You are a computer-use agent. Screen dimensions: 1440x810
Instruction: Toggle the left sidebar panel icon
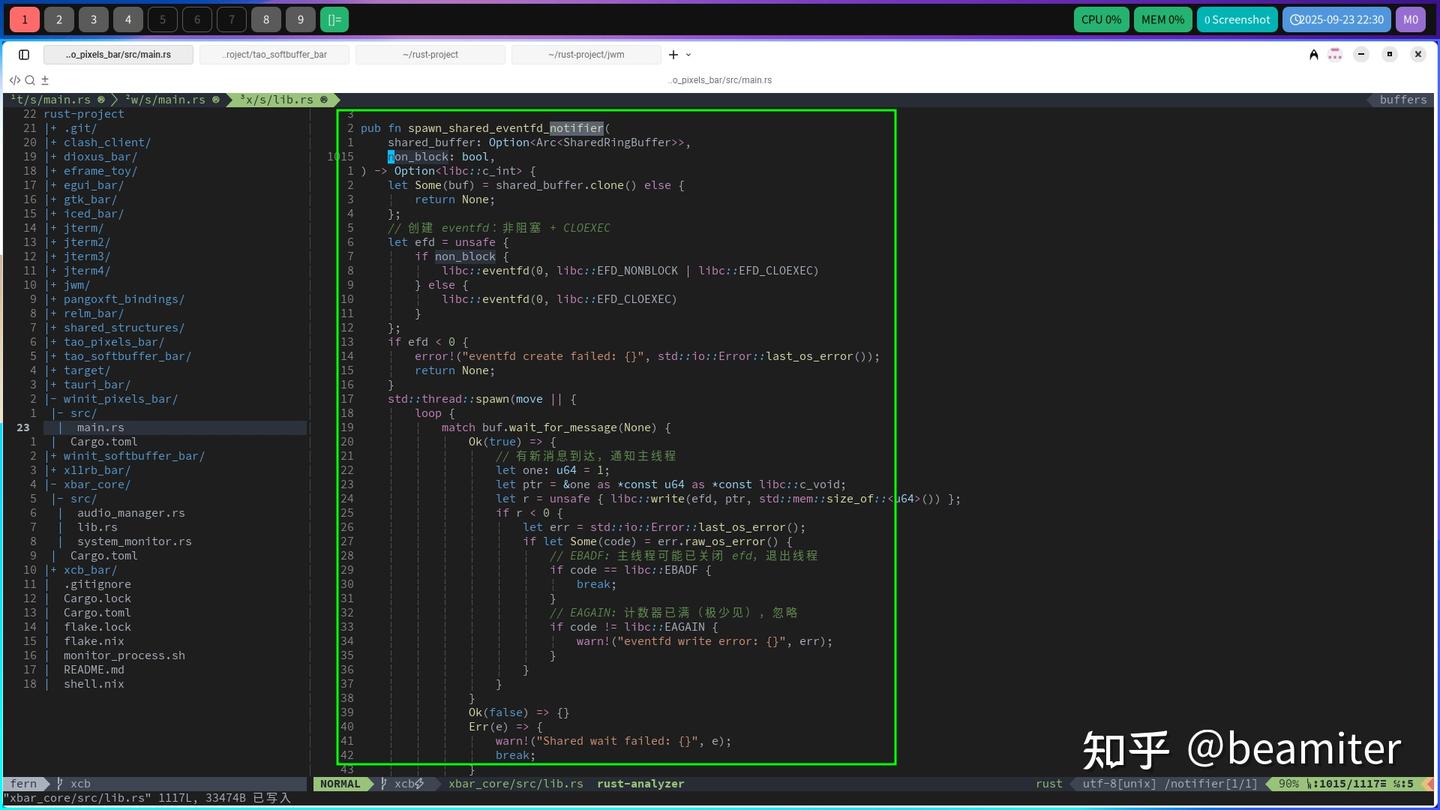[24, 54]
